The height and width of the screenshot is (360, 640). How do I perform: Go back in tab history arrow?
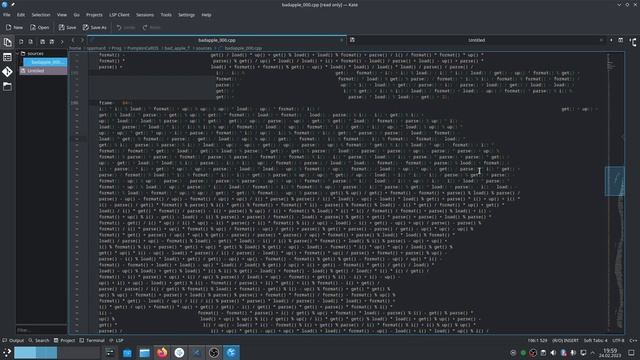pos(73,40)
